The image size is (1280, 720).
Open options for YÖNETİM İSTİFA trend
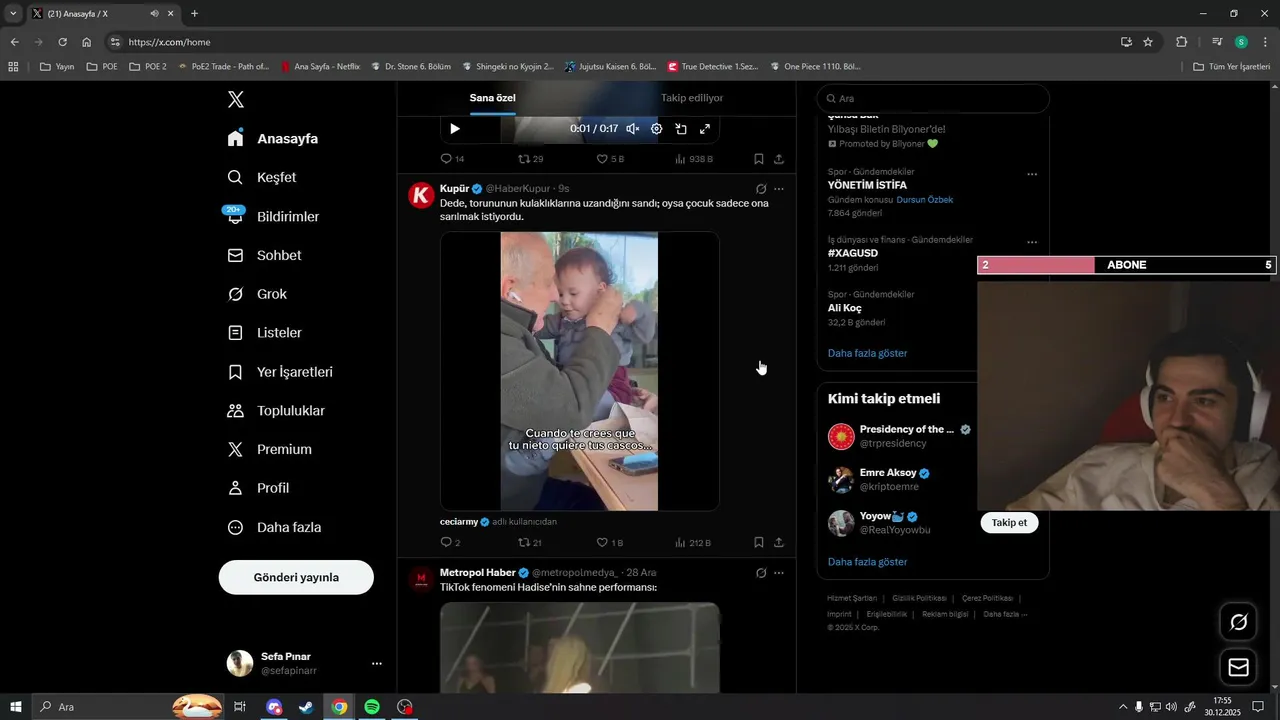(x=1032, y=174)
